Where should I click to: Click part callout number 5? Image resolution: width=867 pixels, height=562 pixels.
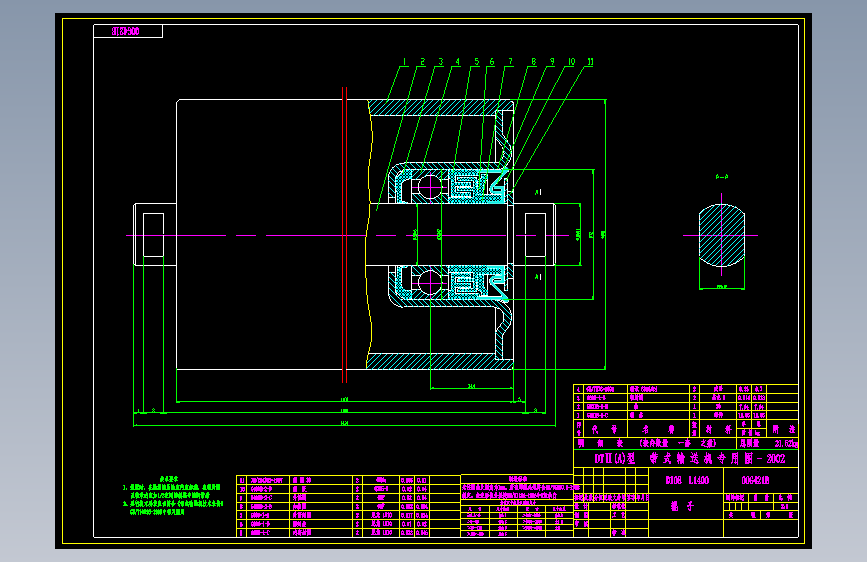(x=477, y=62)
